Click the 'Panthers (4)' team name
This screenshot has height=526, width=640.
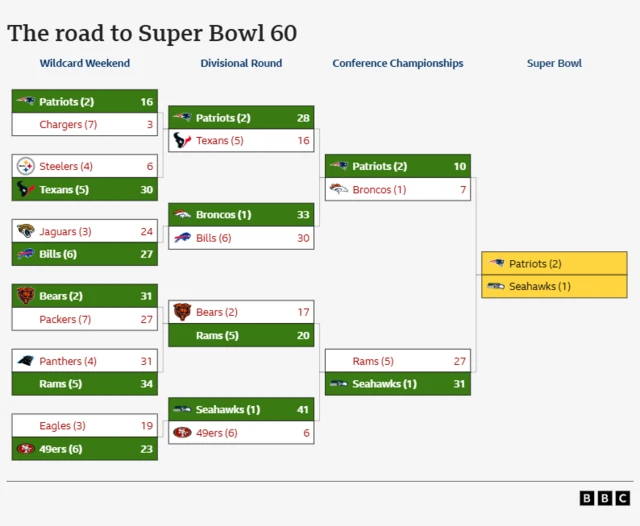coord(68,361)
